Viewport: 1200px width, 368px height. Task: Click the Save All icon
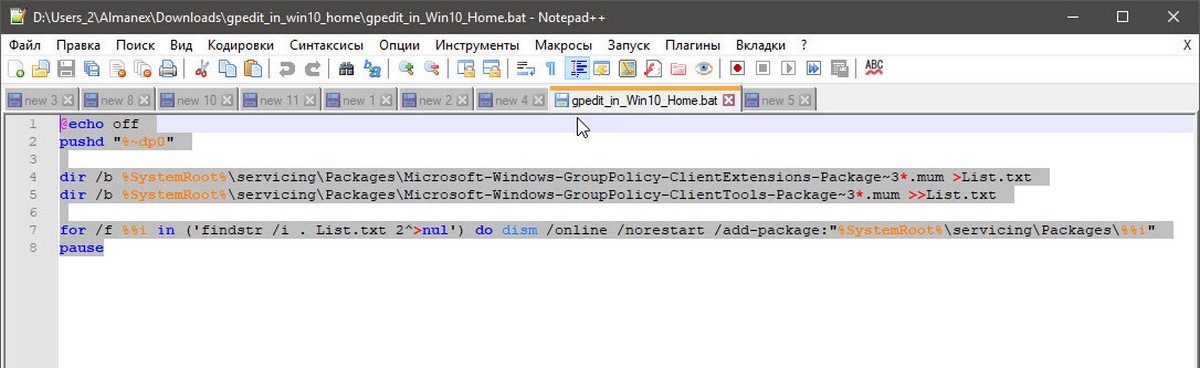[x=92, y=69]
